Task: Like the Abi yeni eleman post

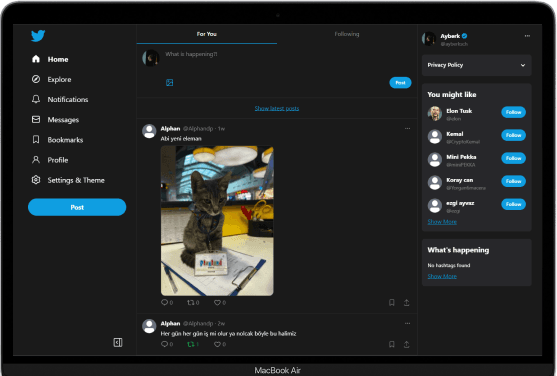Action: tap(220, 302)
